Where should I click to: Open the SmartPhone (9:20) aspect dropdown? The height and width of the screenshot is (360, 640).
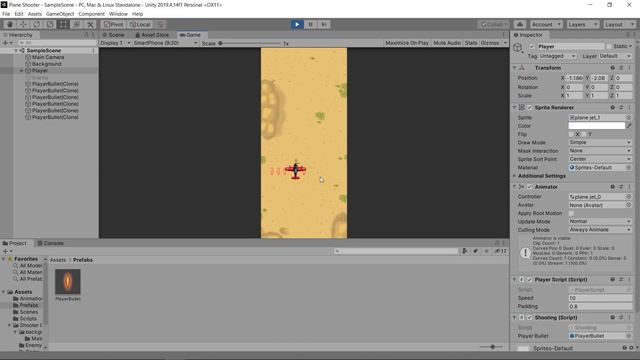[x=165, y=43]
